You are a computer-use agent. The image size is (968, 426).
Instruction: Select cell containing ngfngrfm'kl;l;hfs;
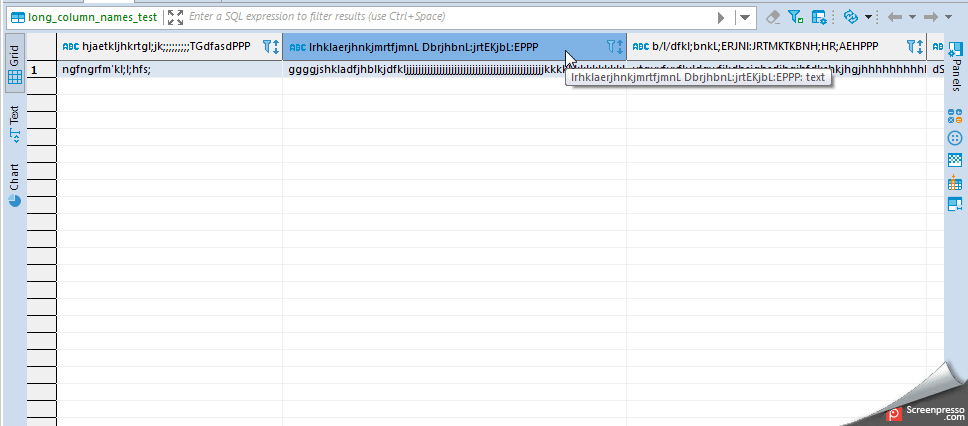click(169, 70)
